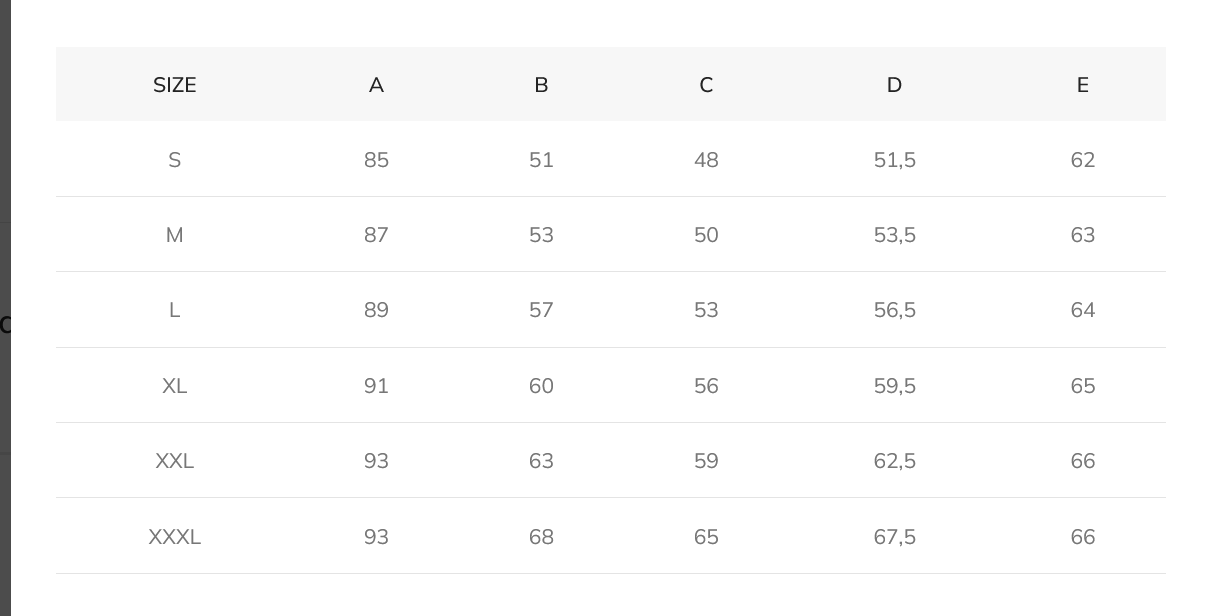Select the XXXL size row label

pyautogui.click(x=174, y=537)
